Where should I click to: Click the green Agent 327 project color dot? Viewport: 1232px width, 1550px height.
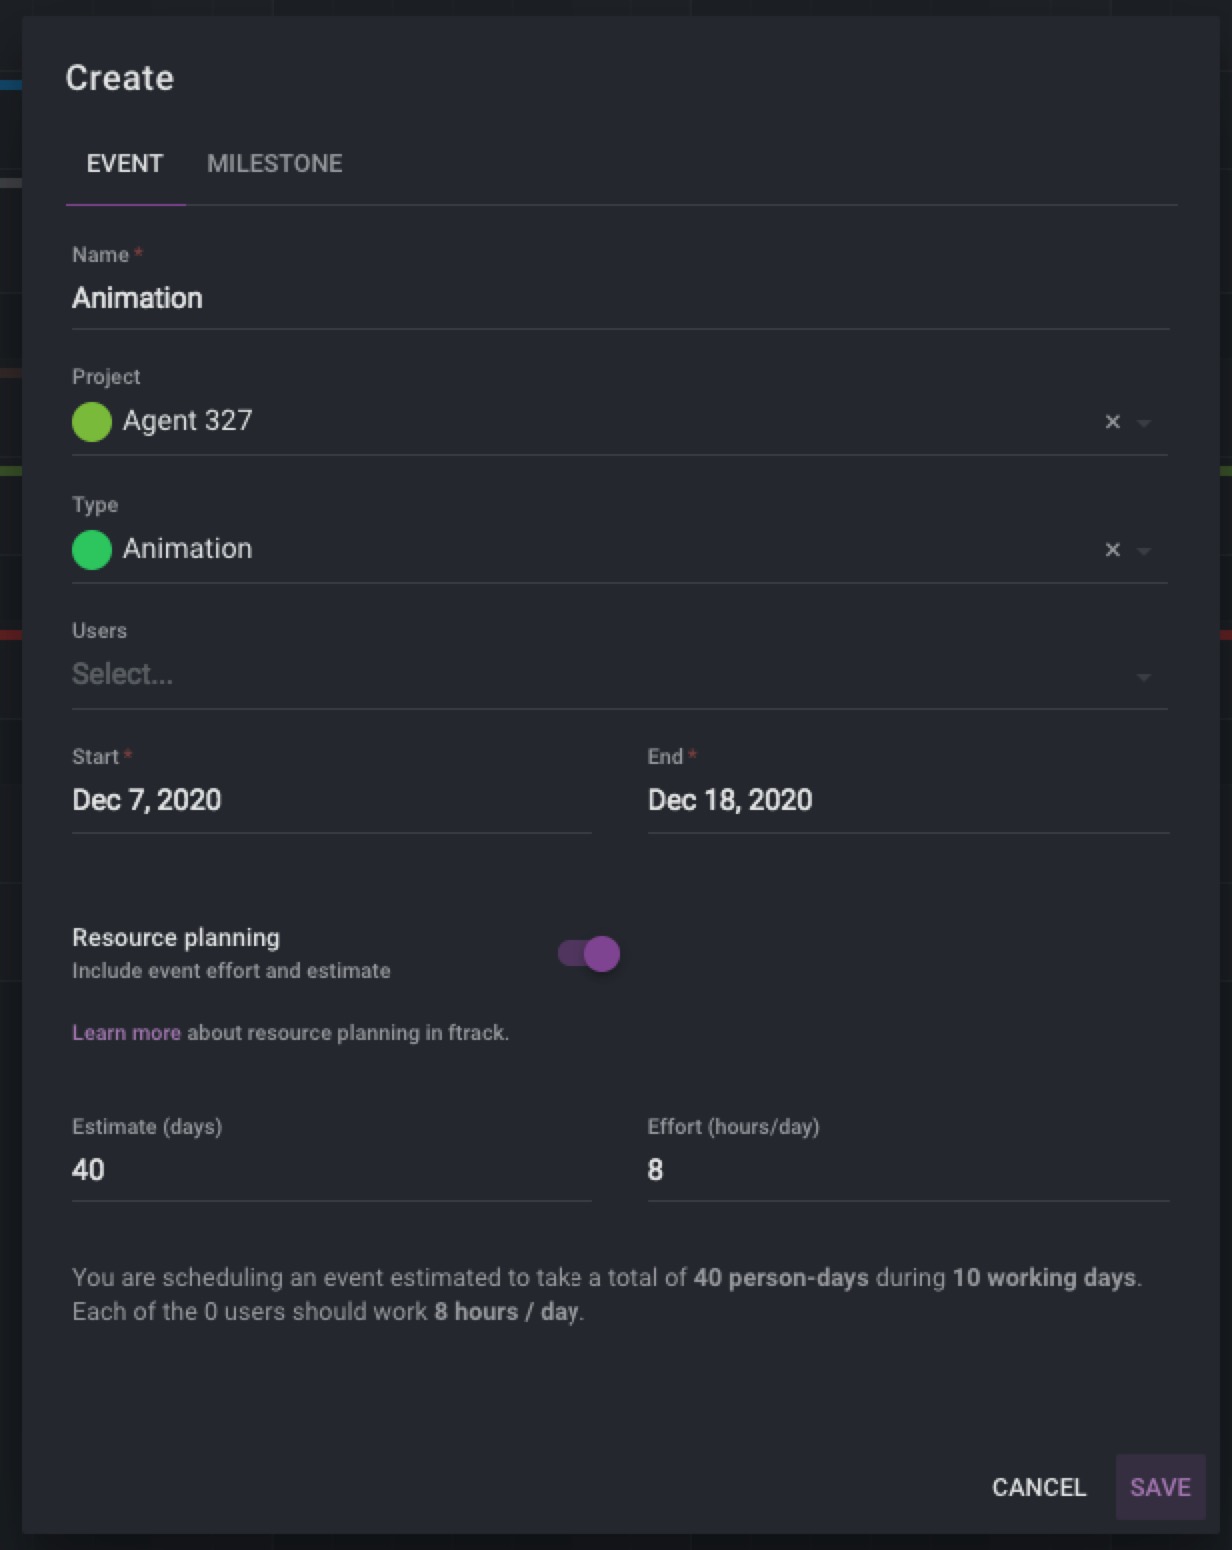pyautogui.click(x=92, y=422)
